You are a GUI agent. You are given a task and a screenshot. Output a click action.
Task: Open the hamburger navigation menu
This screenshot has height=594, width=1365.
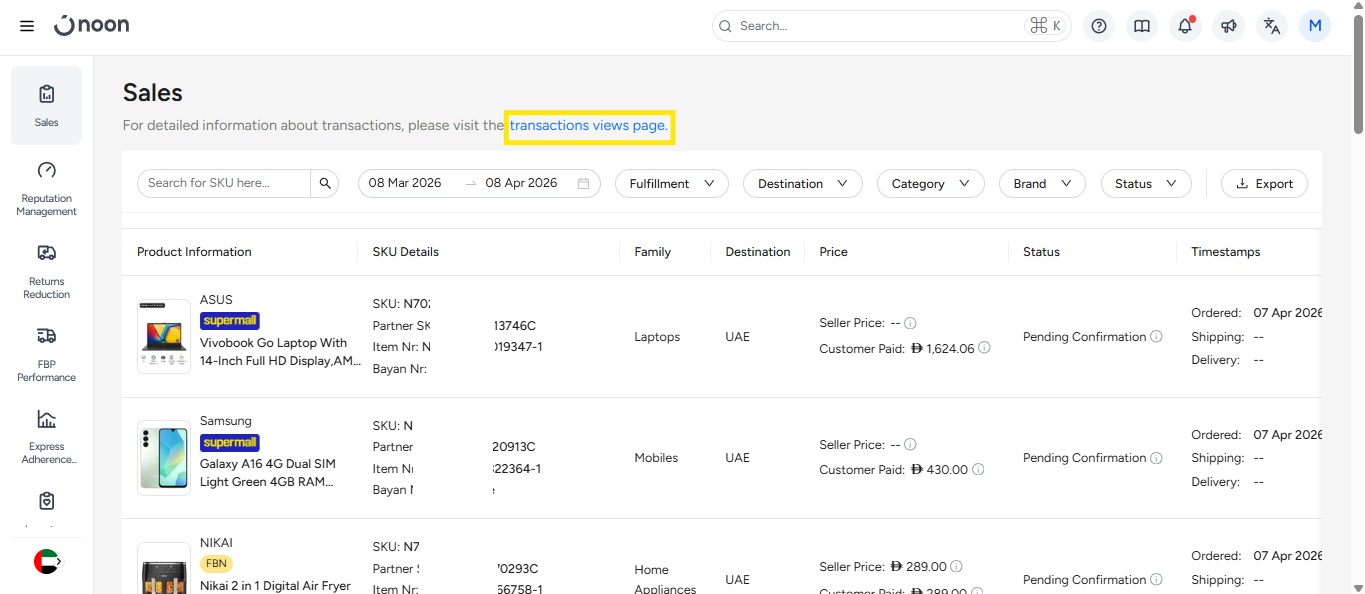(27, 26)
